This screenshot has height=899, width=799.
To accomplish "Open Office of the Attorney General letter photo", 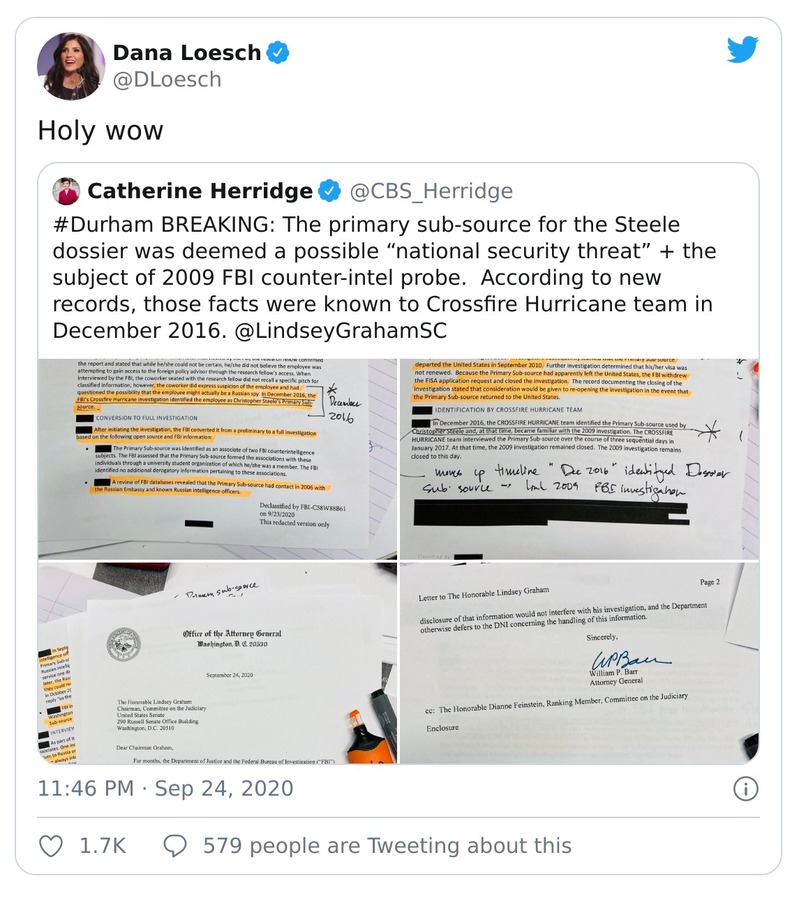I will tap(217, 663).
